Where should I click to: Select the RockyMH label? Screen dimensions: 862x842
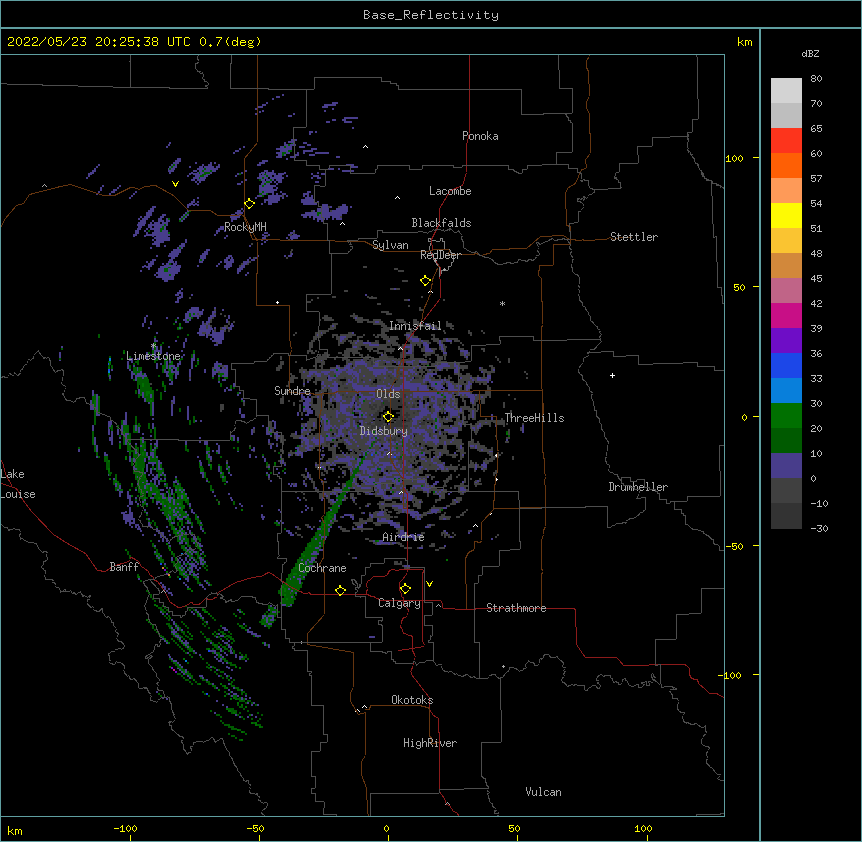245,227
